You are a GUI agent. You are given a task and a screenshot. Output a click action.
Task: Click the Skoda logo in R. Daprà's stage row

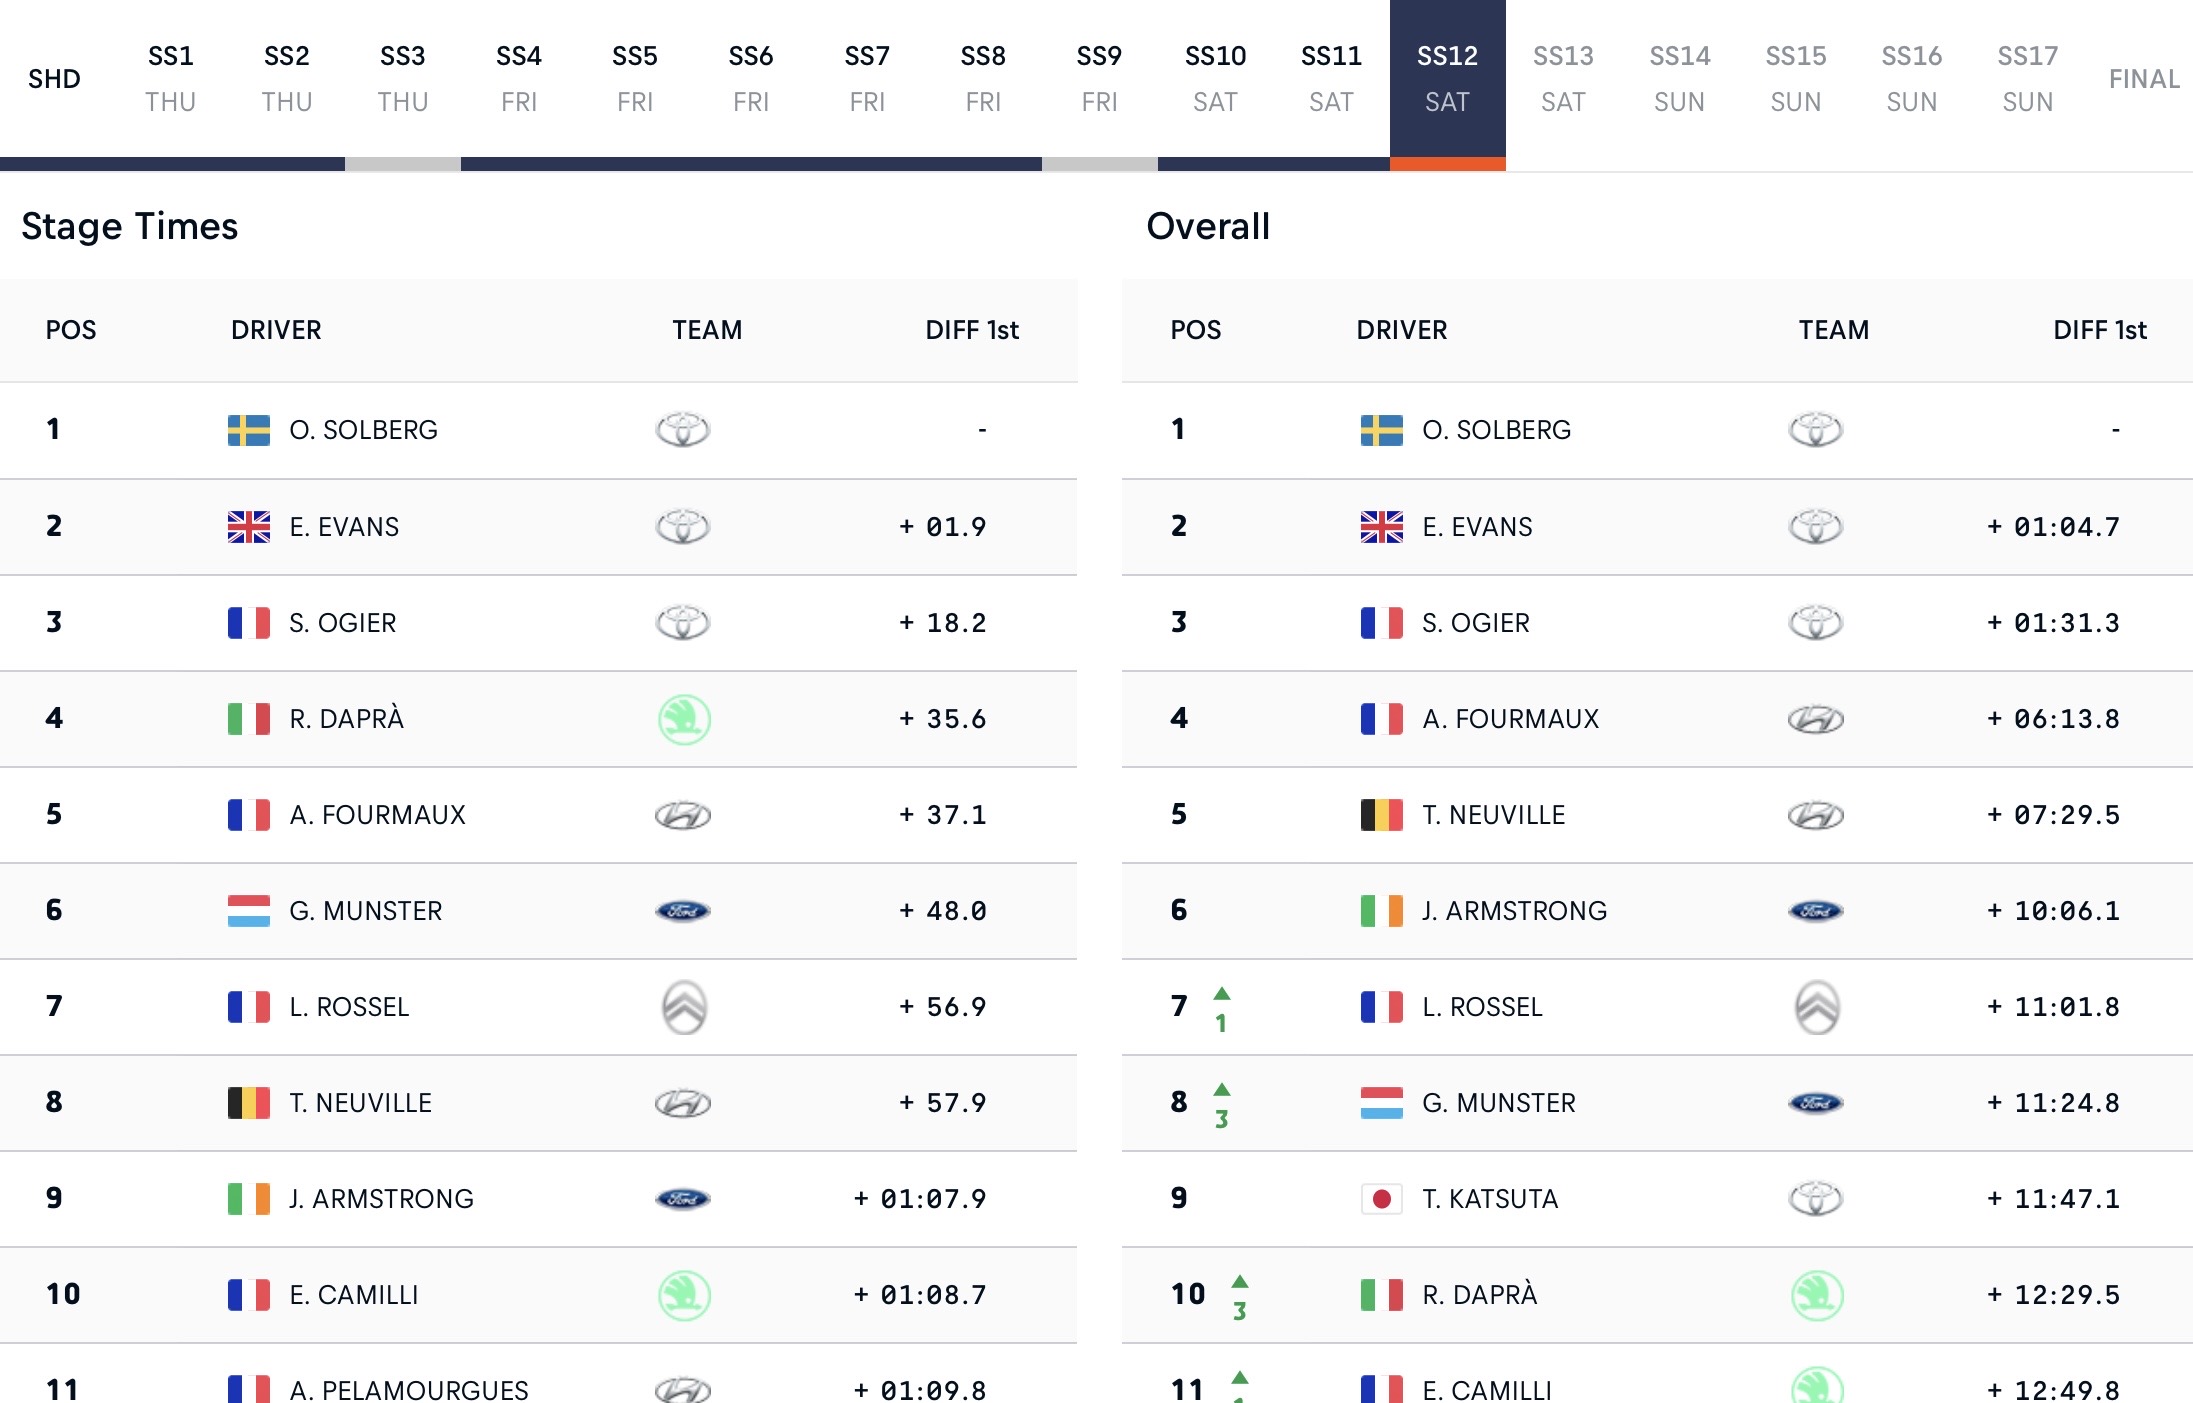(x=684, y=719)
